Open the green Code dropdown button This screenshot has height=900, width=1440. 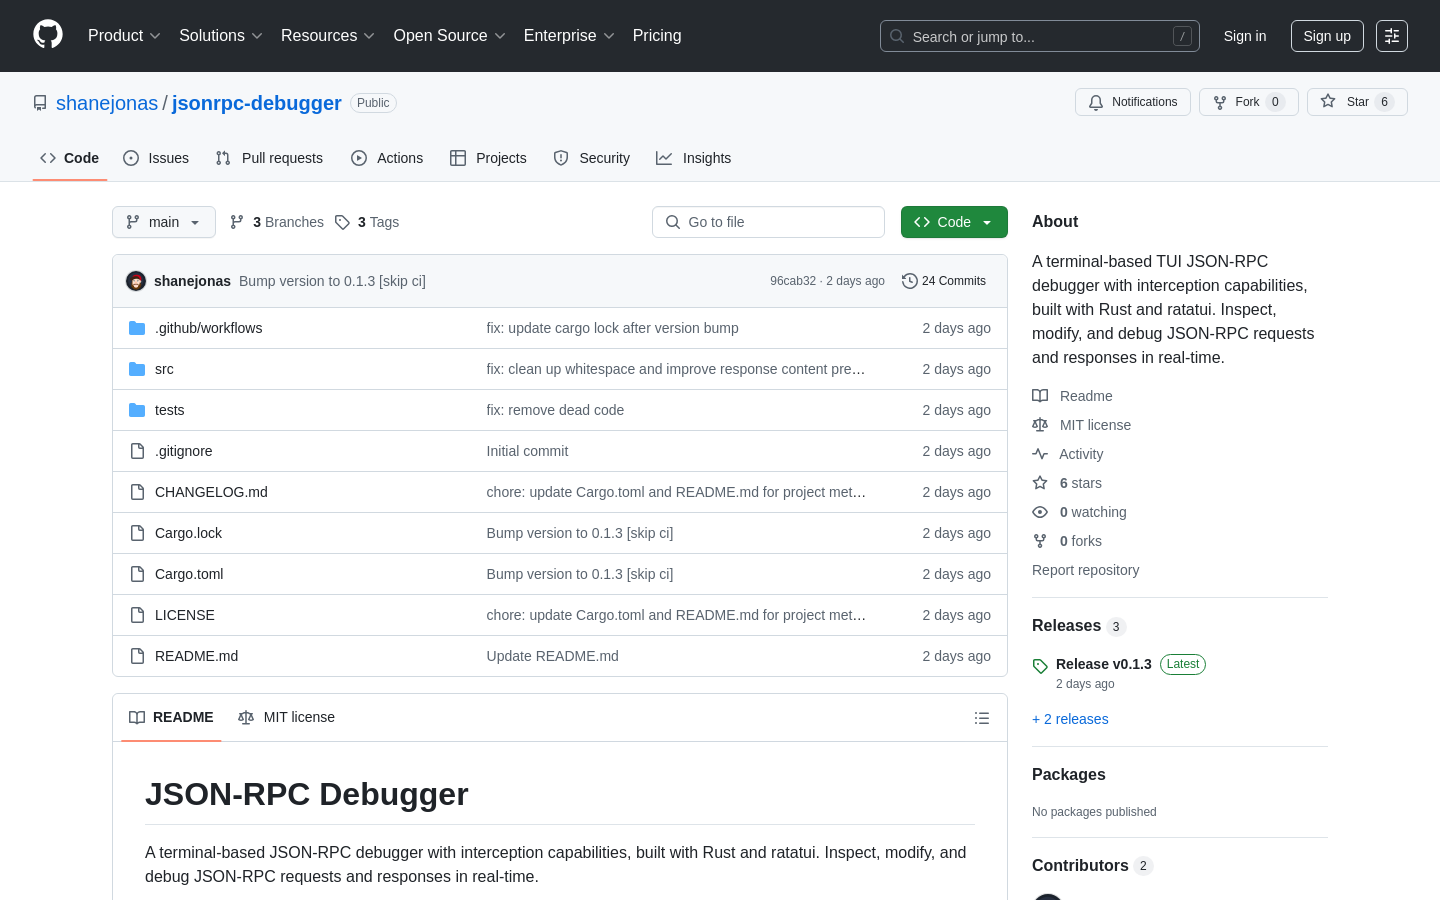pyautogui.click(x=954, y=222)
